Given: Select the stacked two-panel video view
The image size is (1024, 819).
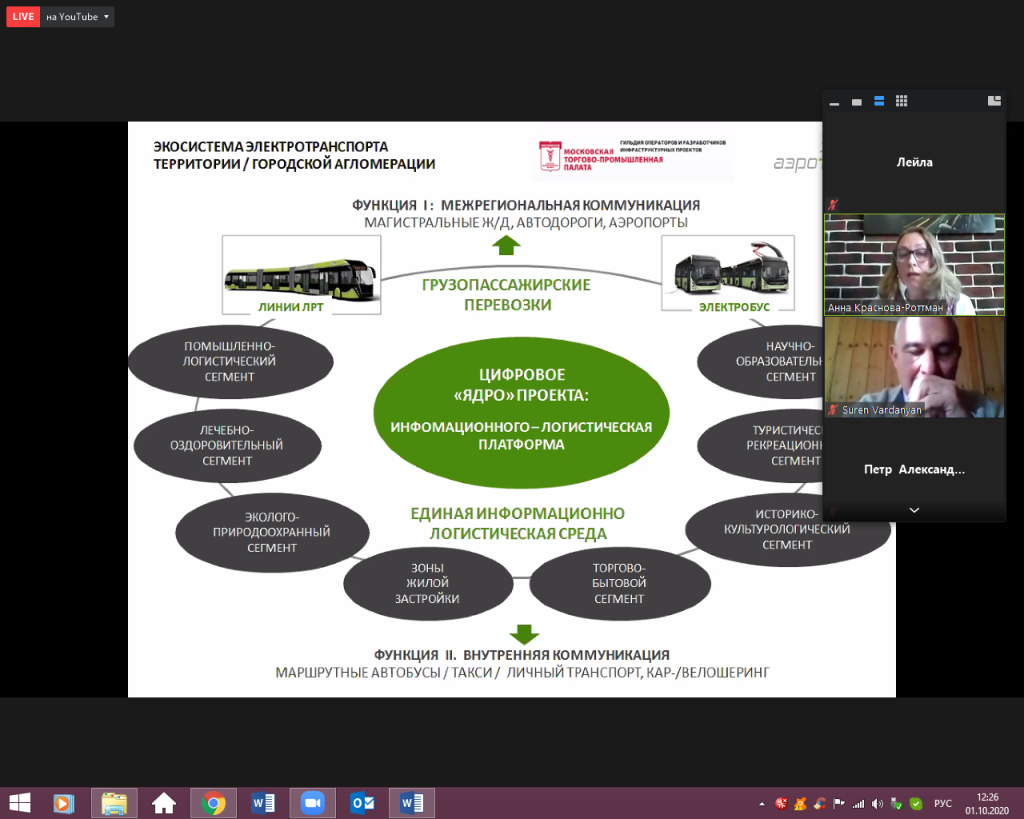Looking at the screenshot, I should [879, 101].
